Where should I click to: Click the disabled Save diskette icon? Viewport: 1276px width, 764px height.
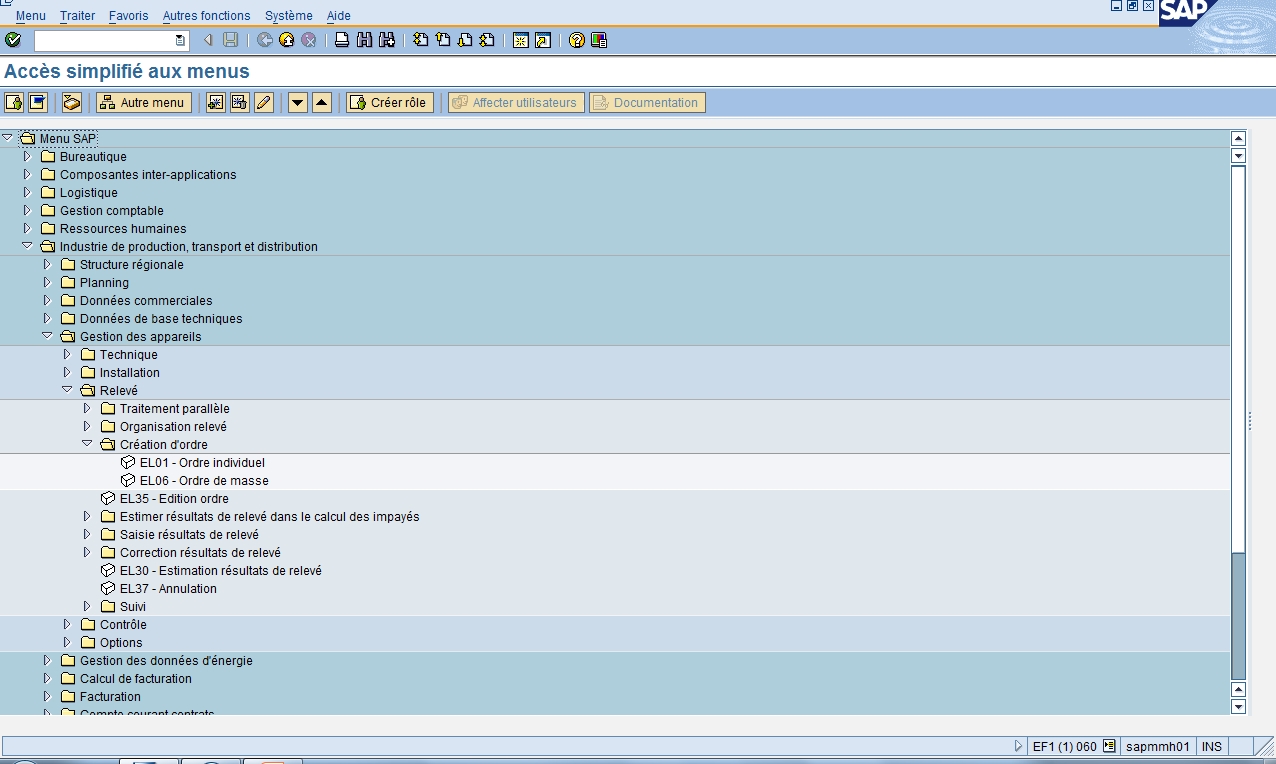[x=231, y=40]
